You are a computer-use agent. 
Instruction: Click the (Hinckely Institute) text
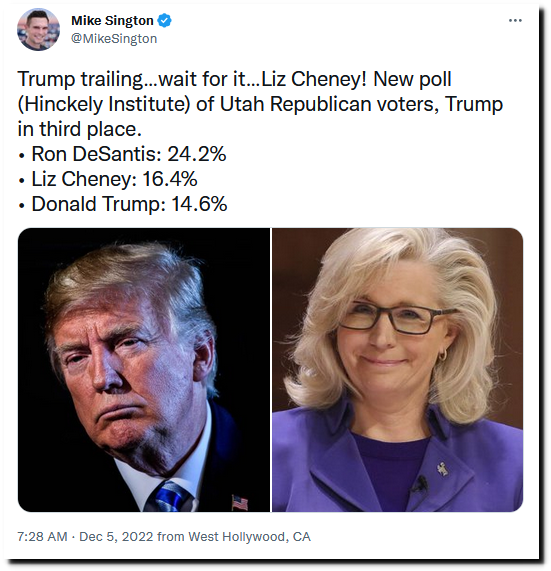pyautogui.click(x=104, y=104)
